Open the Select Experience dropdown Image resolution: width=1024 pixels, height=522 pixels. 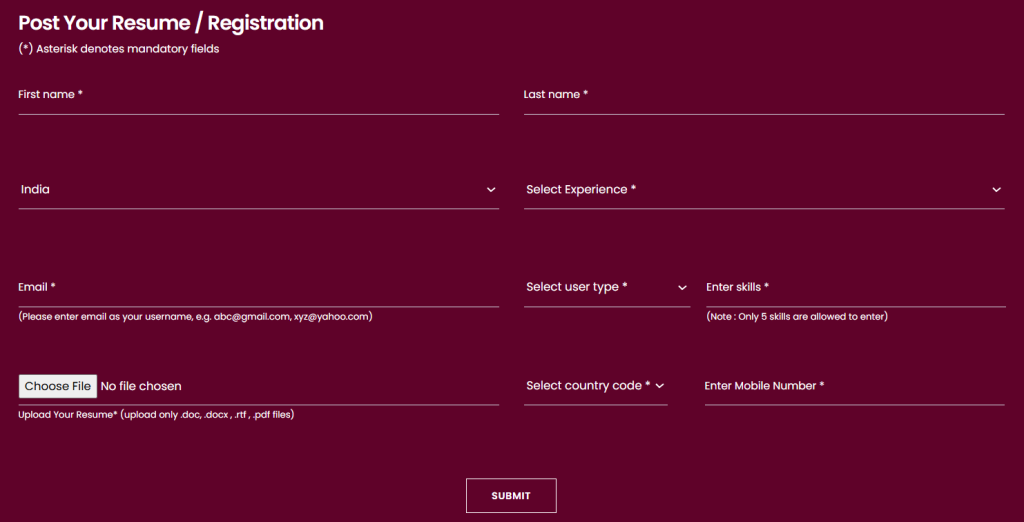pyautogui.click(x=755, y=190)
